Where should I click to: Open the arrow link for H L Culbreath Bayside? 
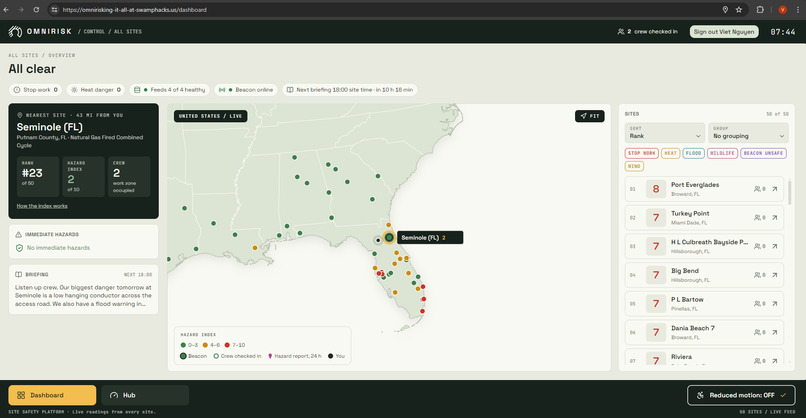pos(775,246)
